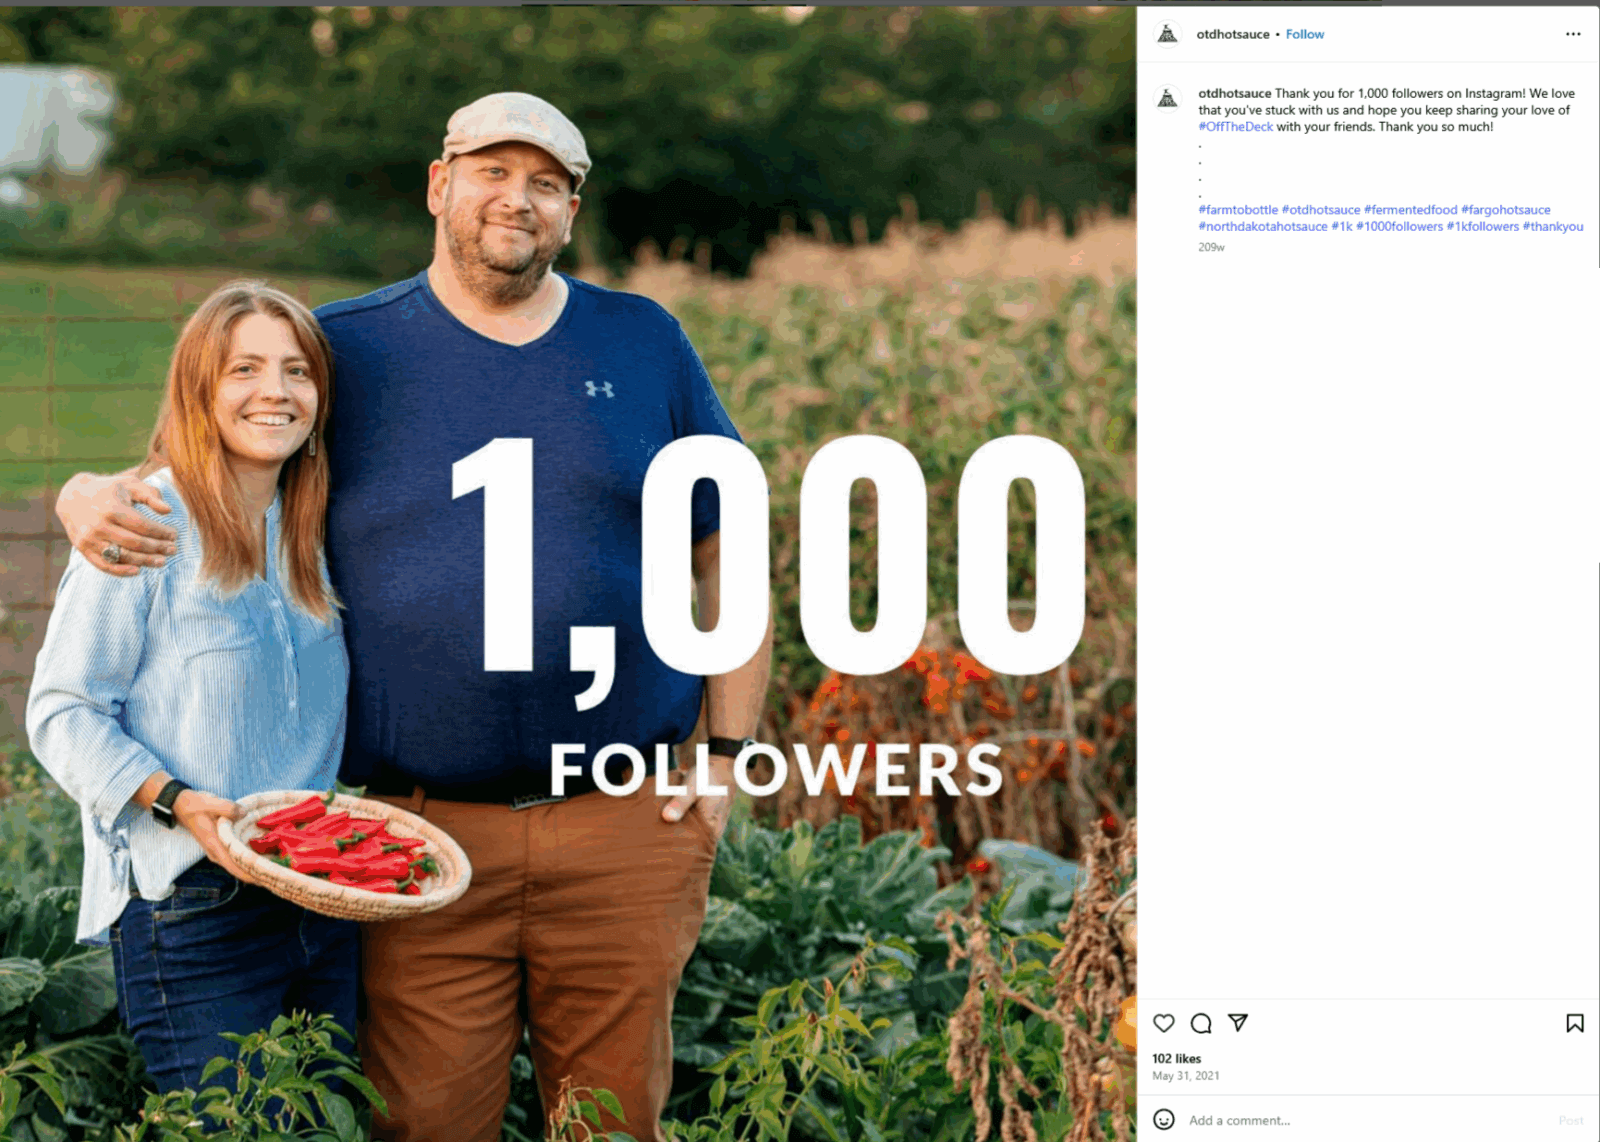Like the post with the heart icon
Screen dimensions: 1600x1142
tap(1164, 1023)
